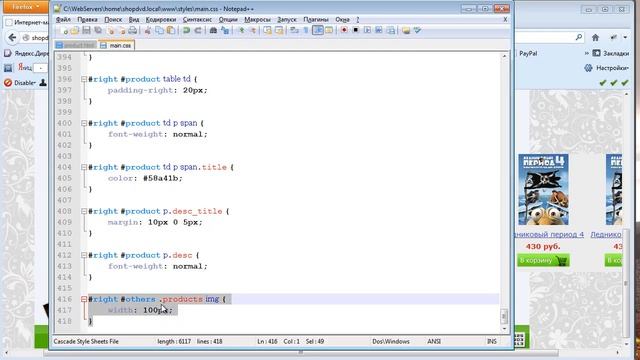
Task: Cut selection with the scissors icon
Action: tap(148, 30)
